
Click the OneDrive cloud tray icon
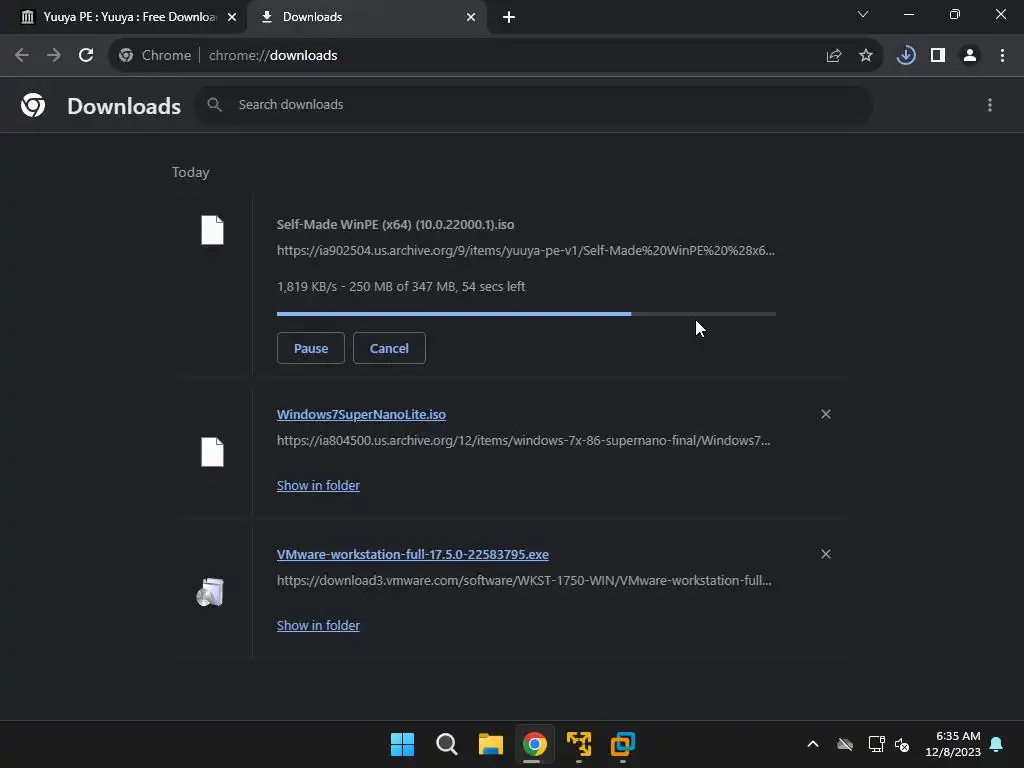(x=845, y=744)
